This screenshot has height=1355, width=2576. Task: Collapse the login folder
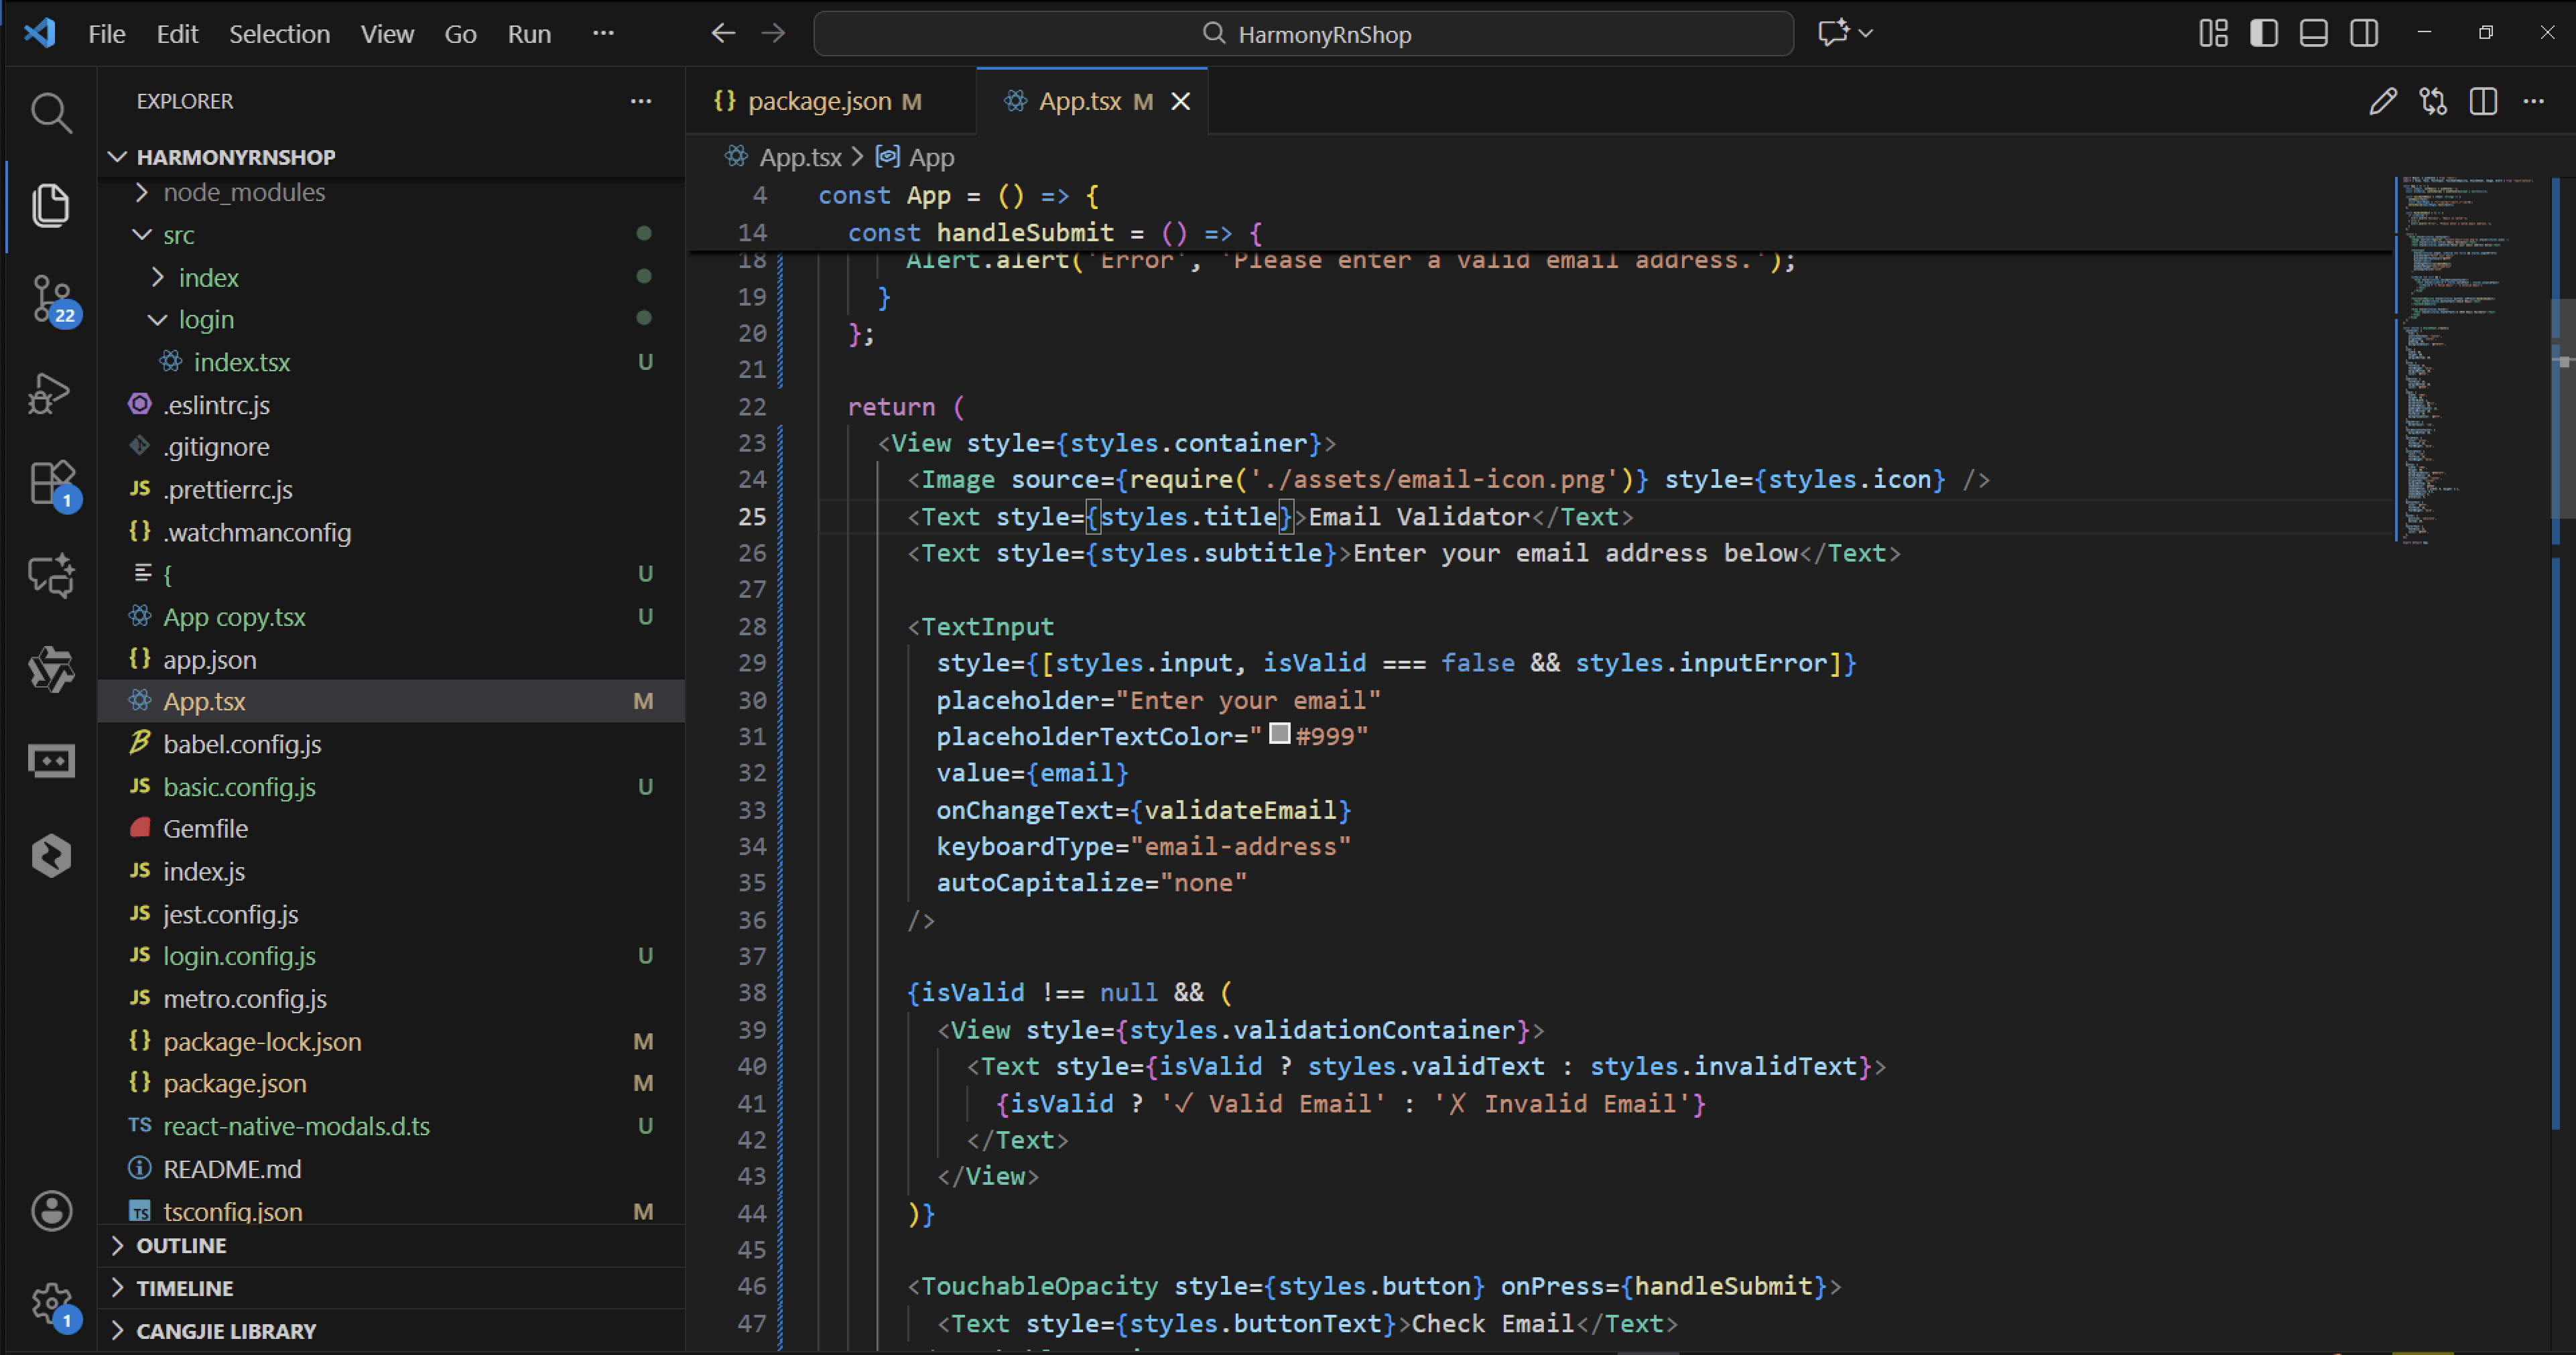tap(205, 320)
